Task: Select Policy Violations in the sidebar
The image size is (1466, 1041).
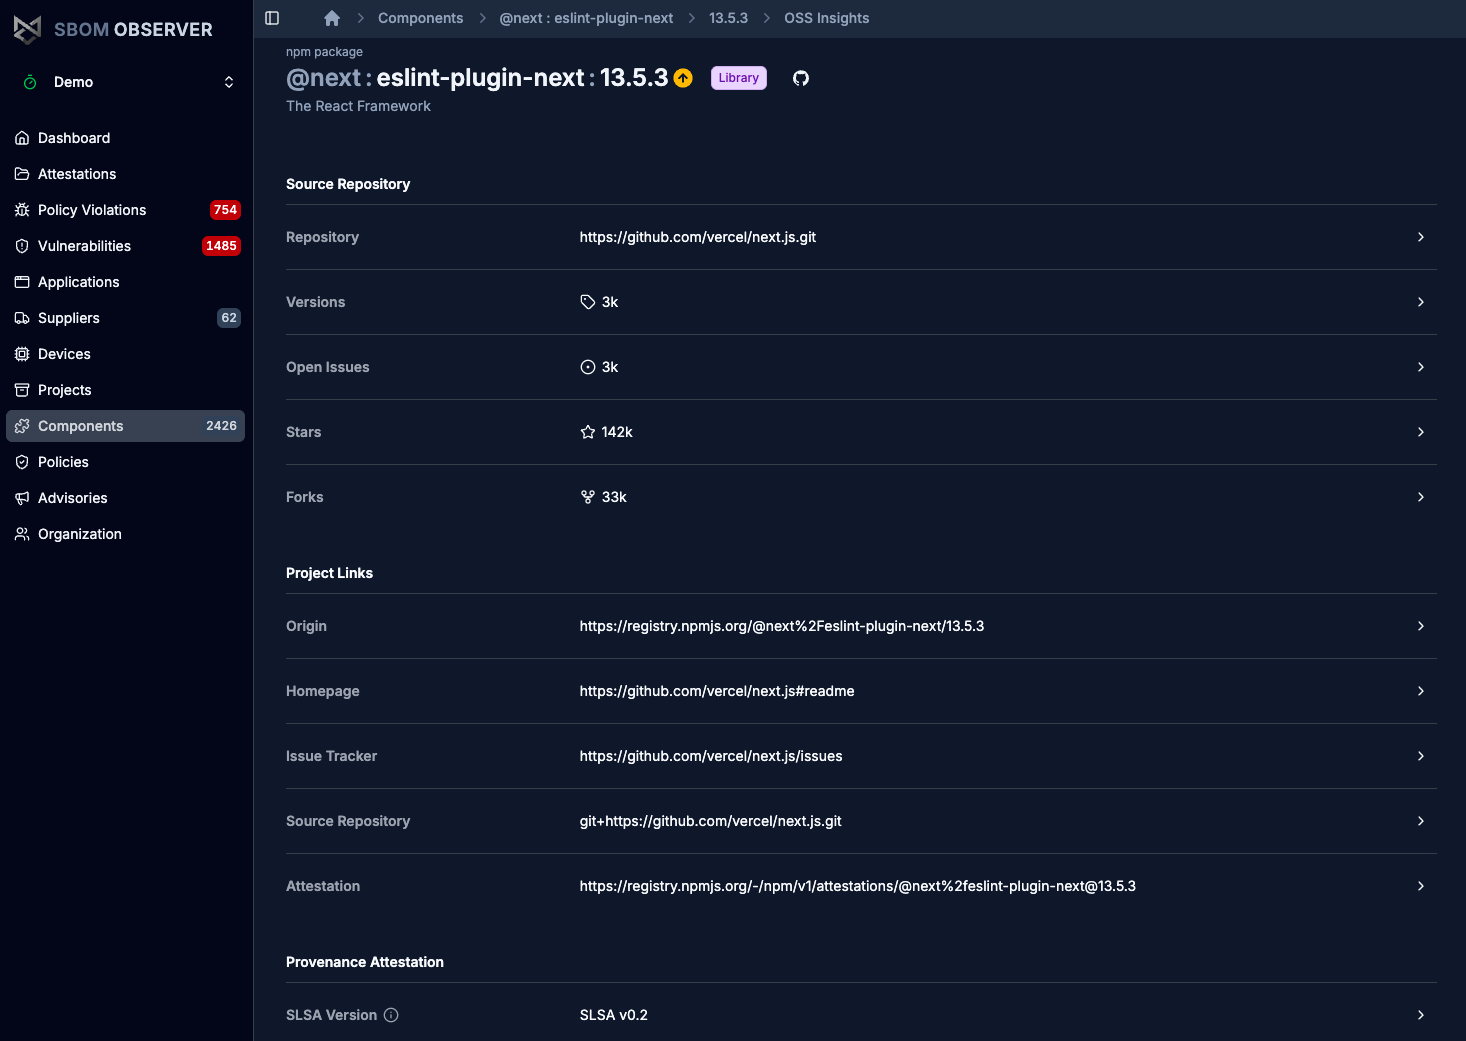Action: click(x=125, y=210)
